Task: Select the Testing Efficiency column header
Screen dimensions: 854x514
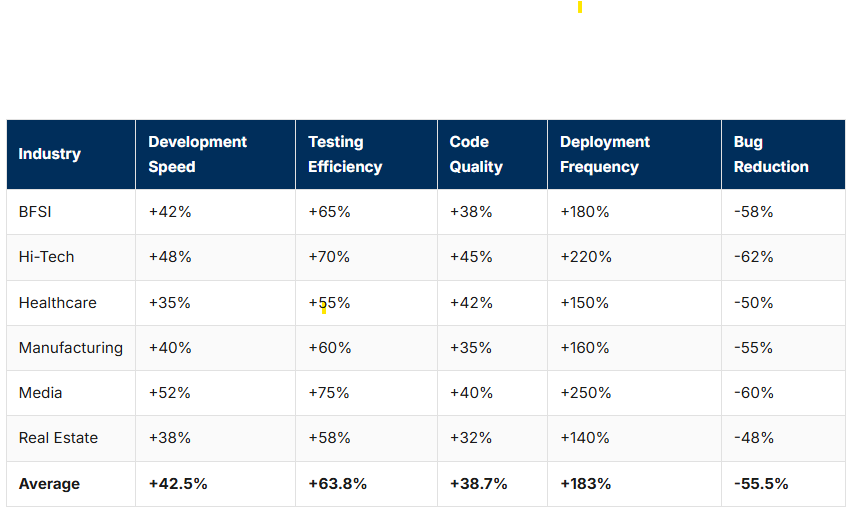Action: (x=345, y=154)
